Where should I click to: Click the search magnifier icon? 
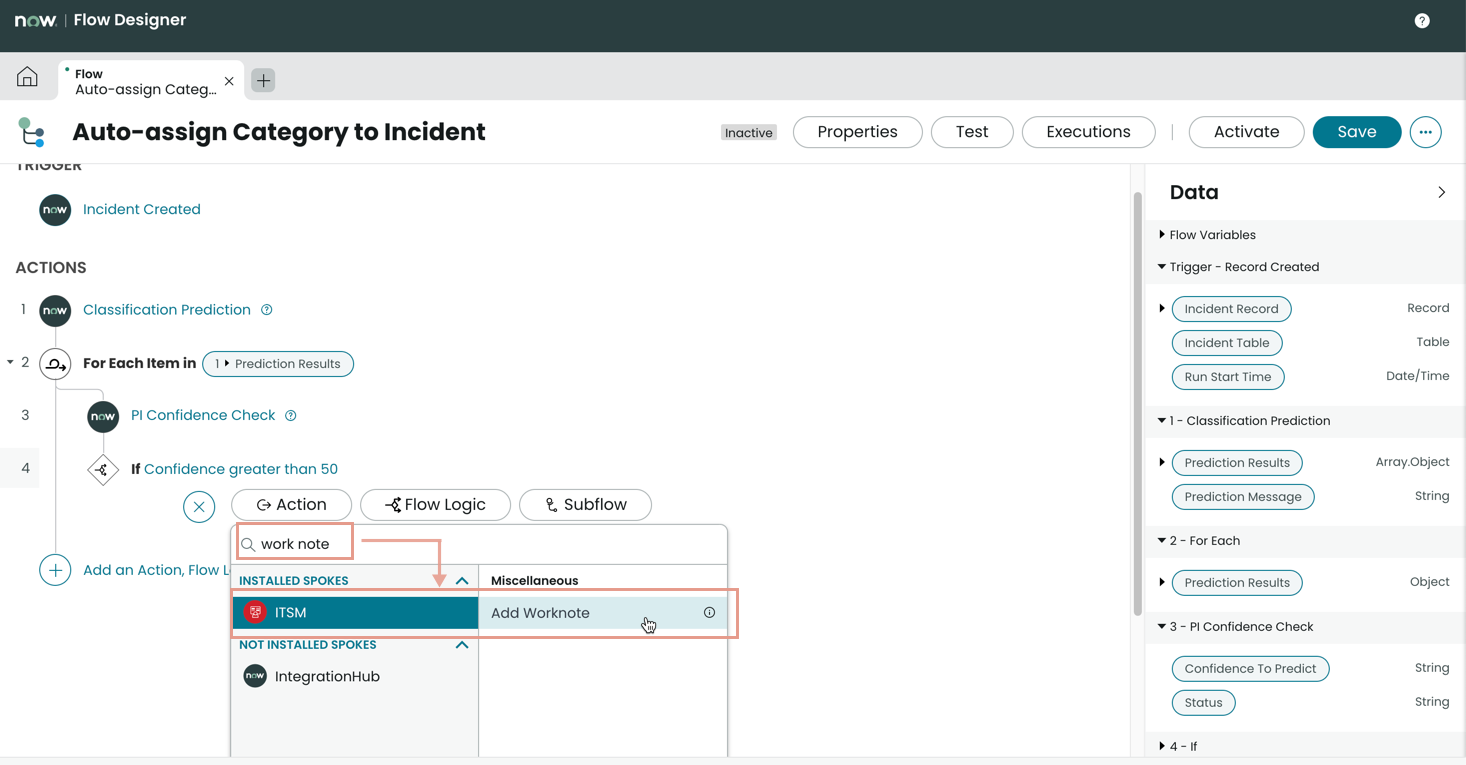coord(248,545)
